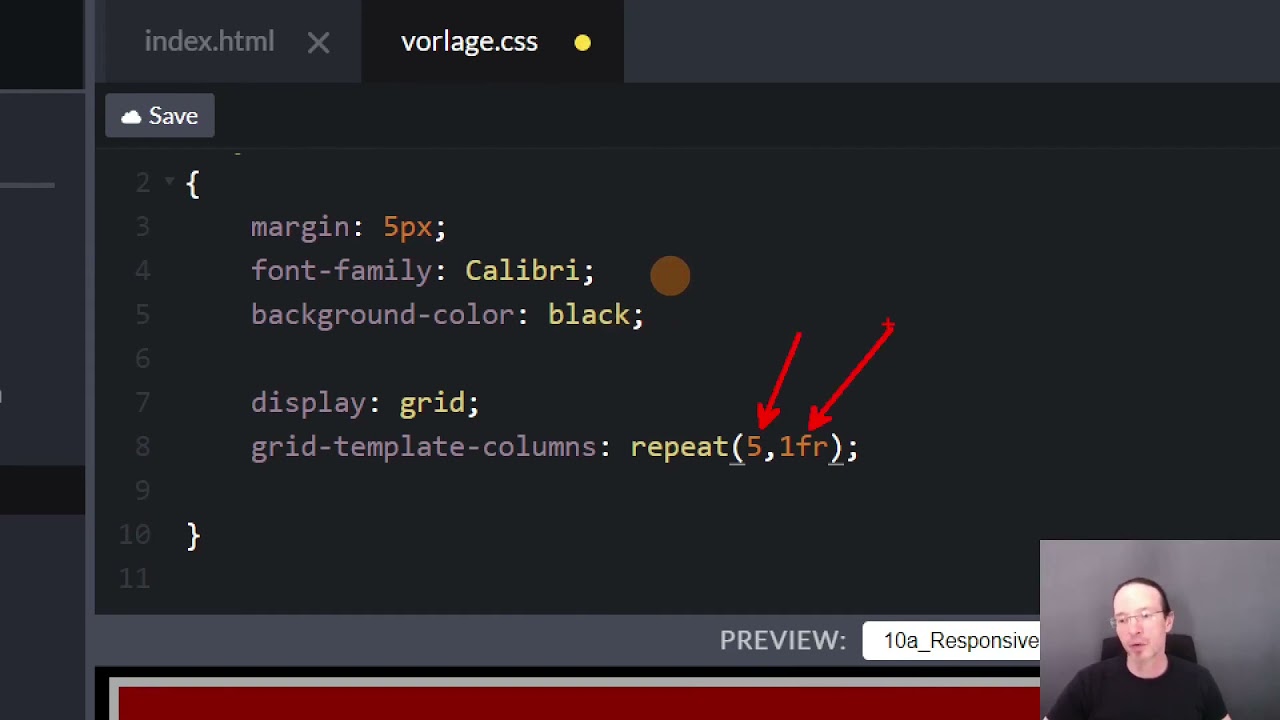The image size is (1280, 720).
Task: Click the closing brace on line 10
Action: point(193,535)
